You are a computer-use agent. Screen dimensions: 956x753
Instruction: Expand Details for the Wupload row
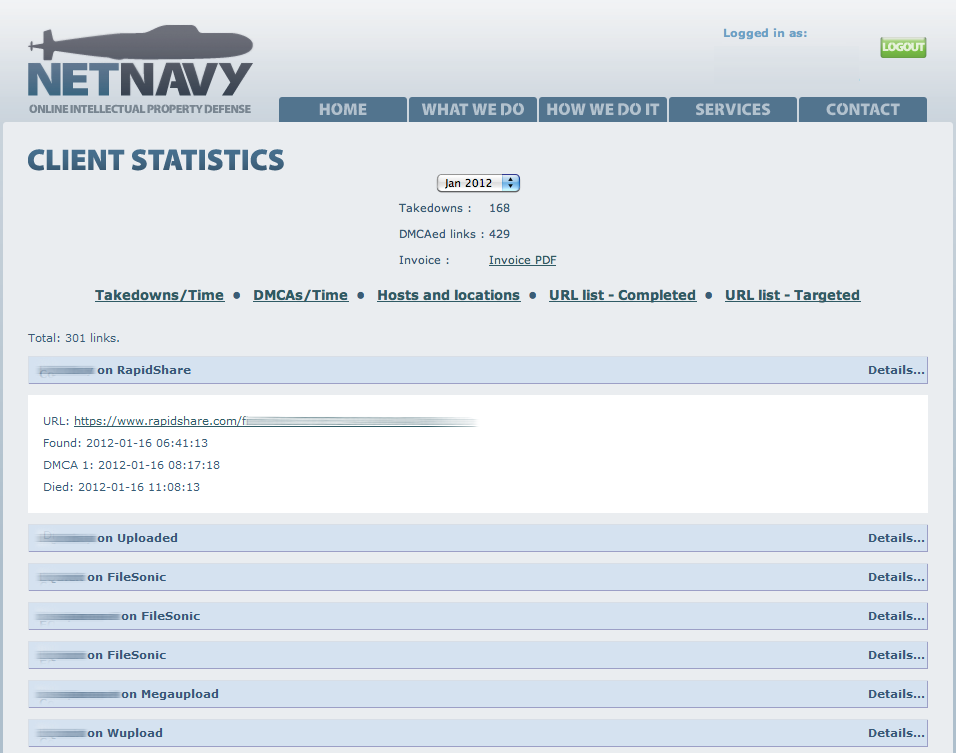[896, 733]
